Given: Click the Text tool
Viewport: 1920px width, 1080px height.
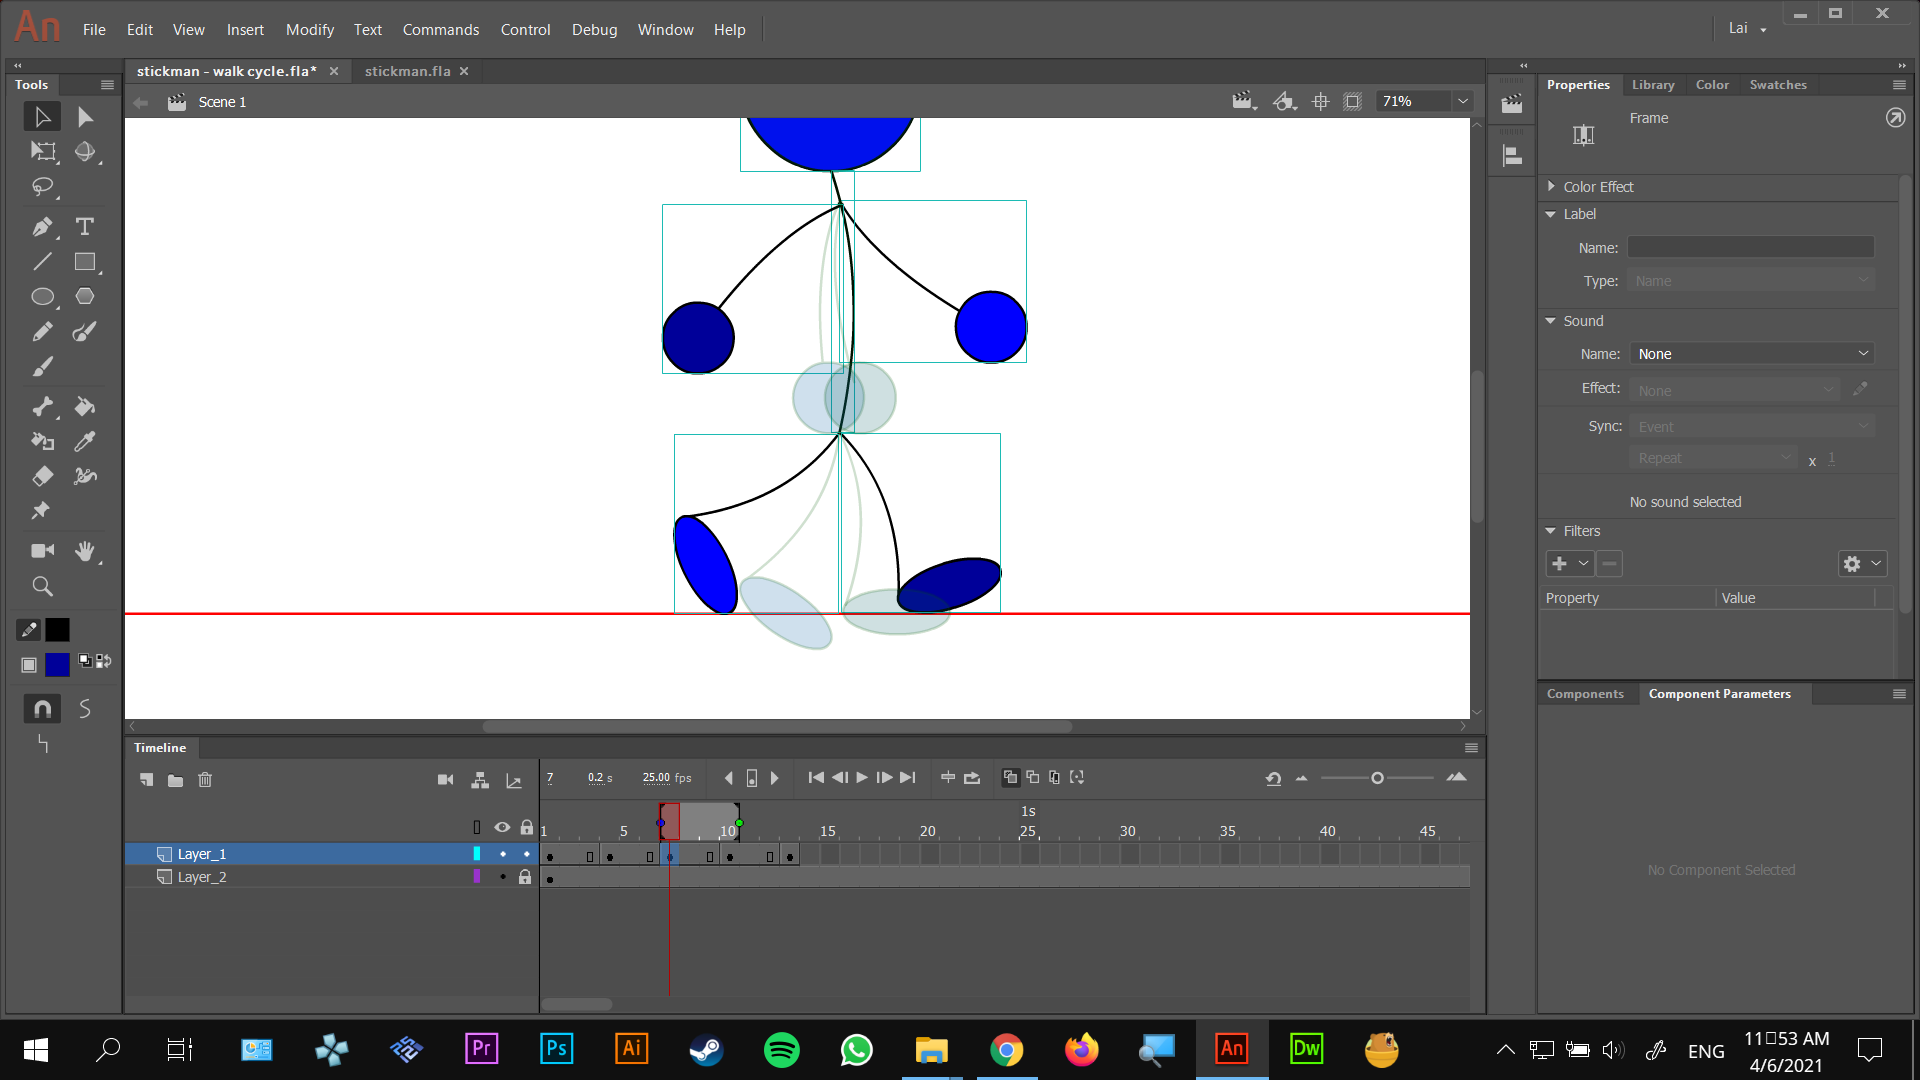Looking at the screenshot, I should pos(85,227).
